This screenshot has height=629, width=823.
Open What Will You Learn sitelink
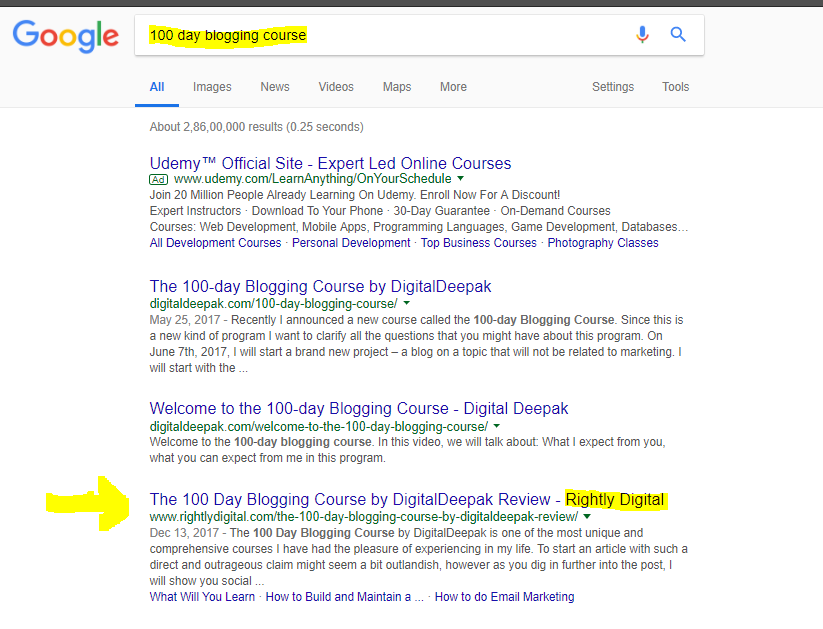(x=202, y=597)
